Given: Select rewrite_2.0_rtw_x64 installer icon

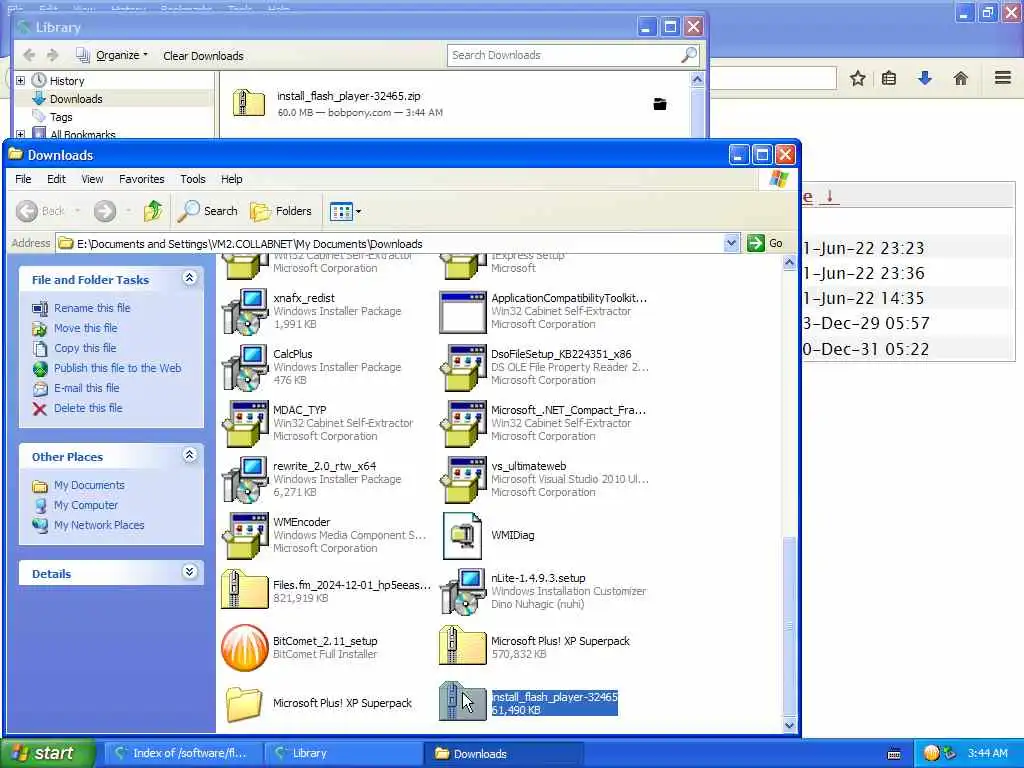Looking at the screenshot, I should (x=245, y=480).
